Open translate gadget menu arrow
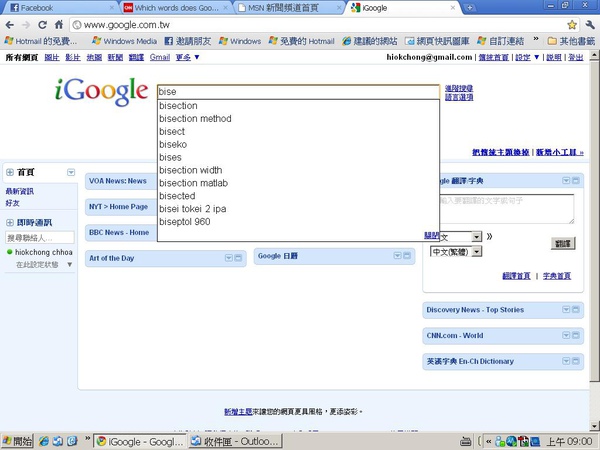 coord(566,181)
